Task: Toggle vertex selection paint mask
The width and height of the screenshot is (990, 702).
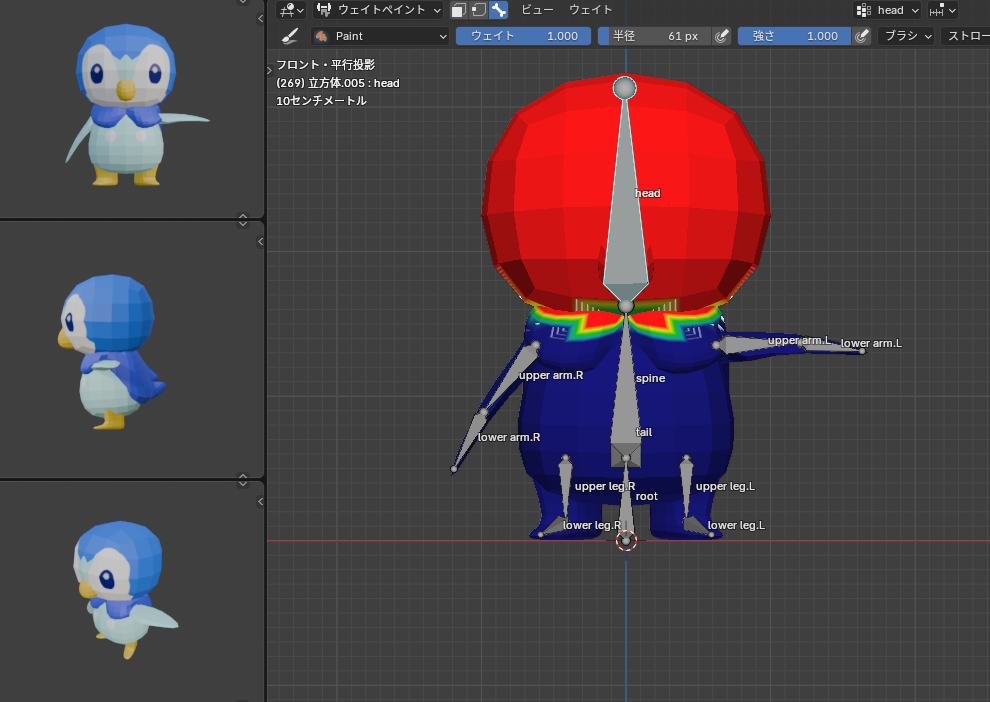Action: (478, 10)
